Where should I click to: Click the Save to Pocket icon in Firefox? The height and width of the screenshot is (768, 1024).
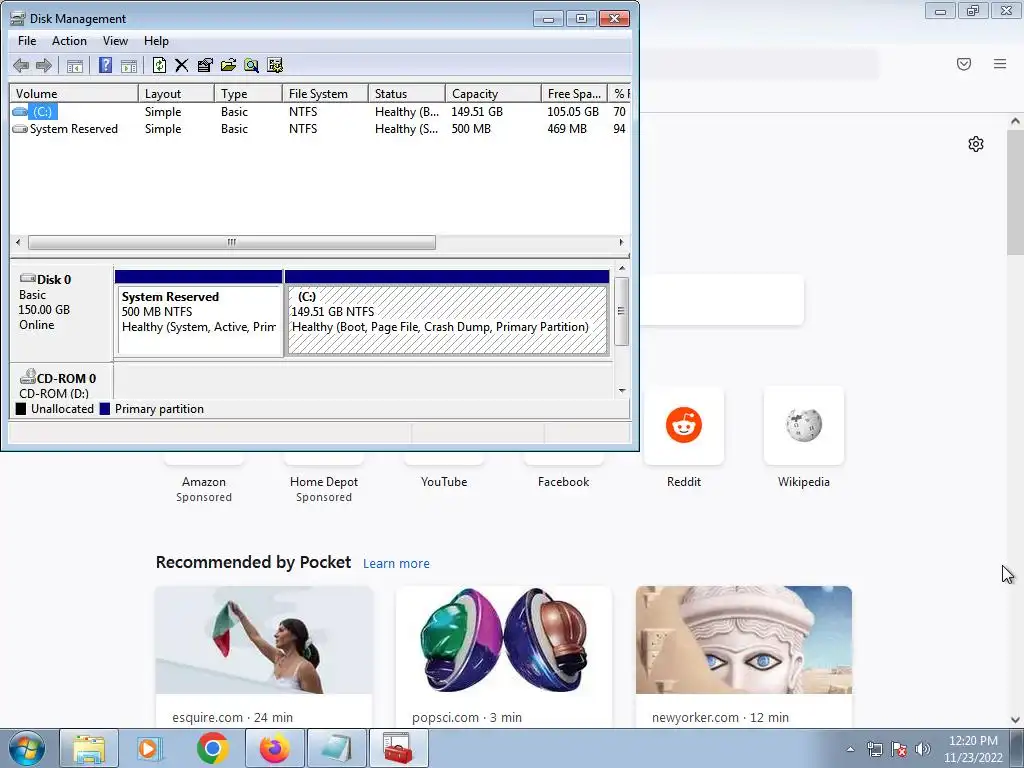coord(964,64)
